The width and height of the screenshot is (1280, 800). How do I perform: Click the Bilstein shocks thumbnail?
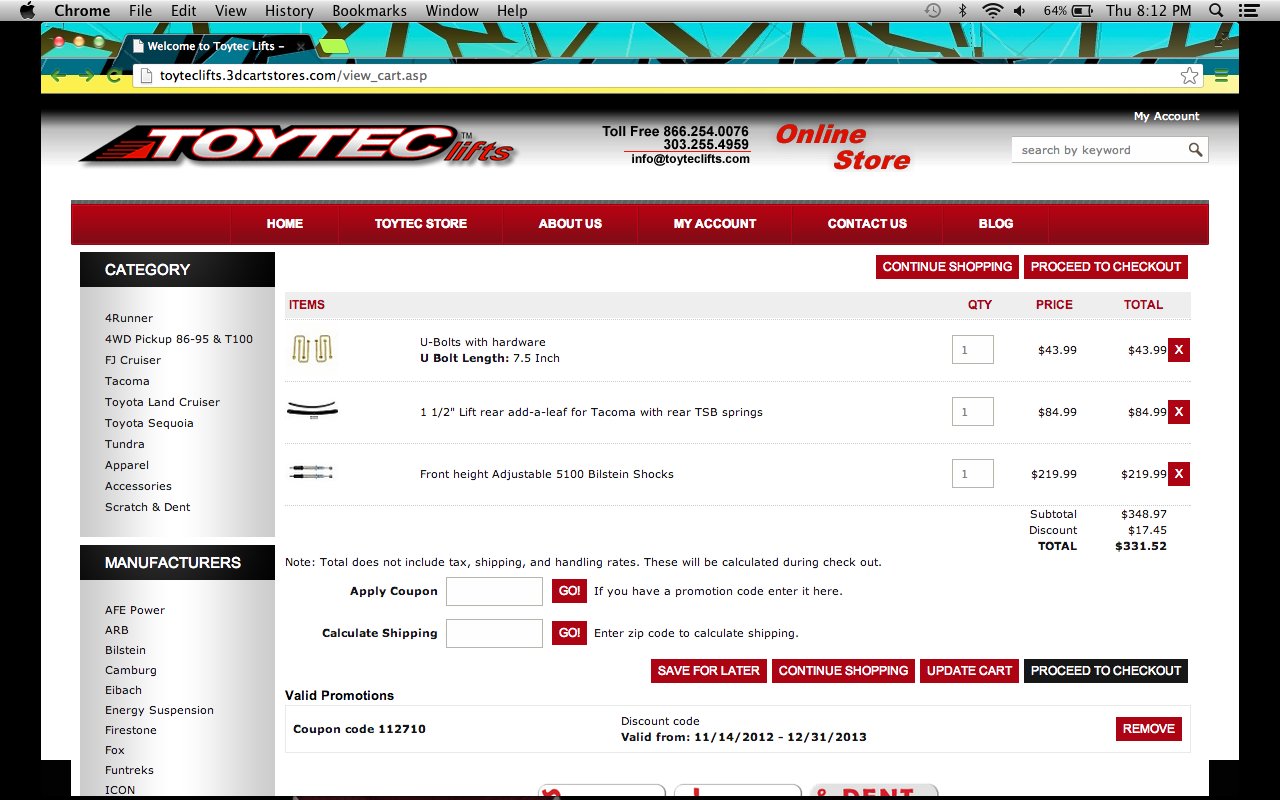[311, 472]
